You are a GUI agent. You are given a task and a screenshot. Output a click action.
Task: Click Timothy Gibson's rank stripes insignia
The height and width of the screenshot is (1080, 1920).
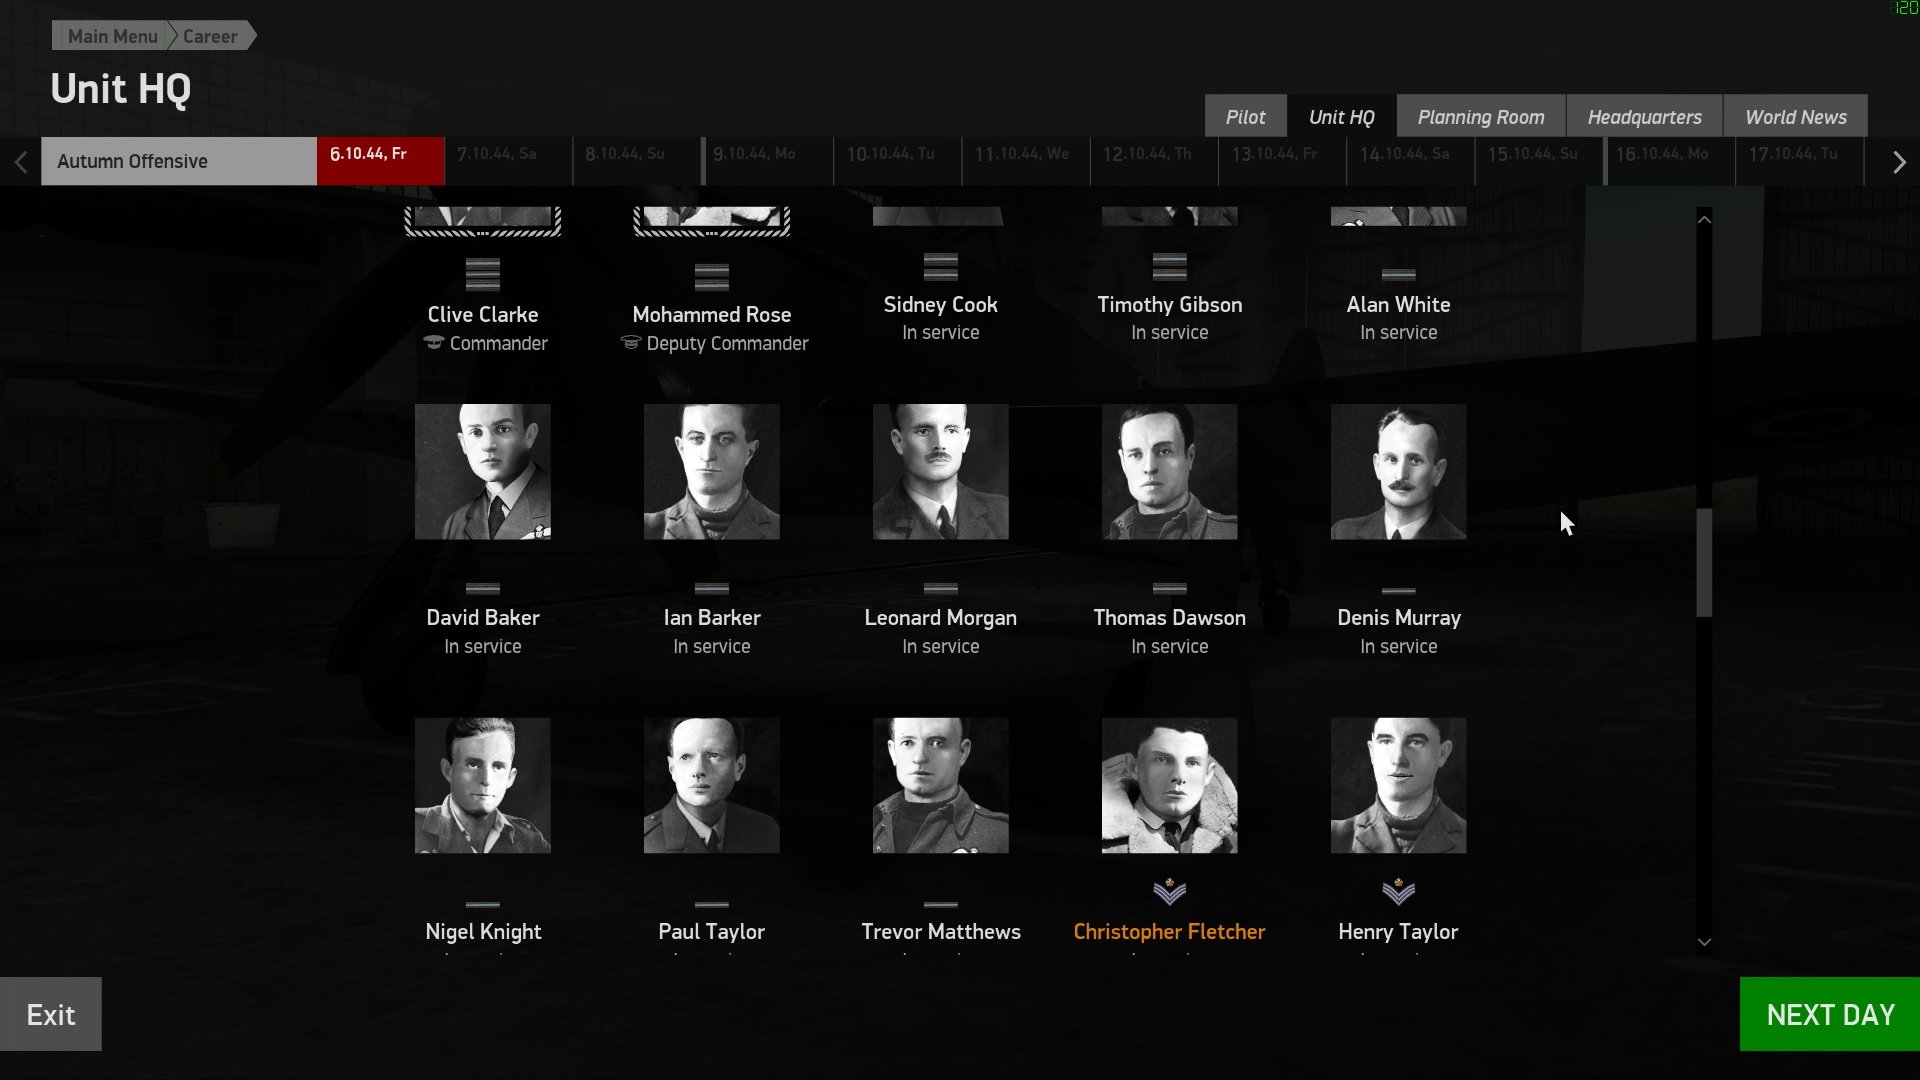coord(1169,267)
